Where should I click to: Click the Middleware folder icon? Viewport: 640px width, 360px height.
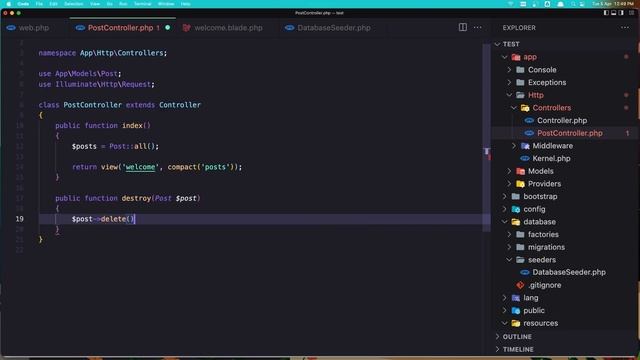click(525, 146)
